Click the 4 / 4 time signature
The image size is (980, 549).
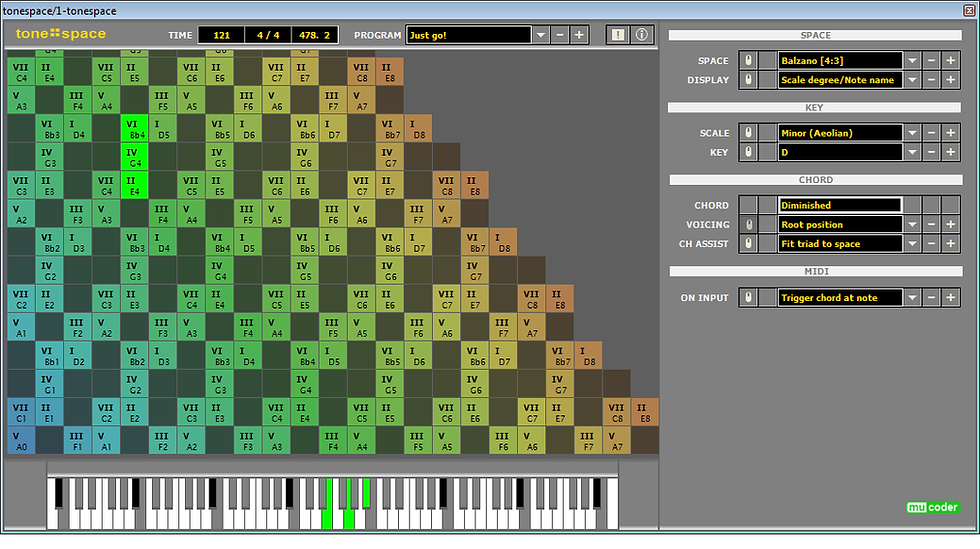click(268, 35)
